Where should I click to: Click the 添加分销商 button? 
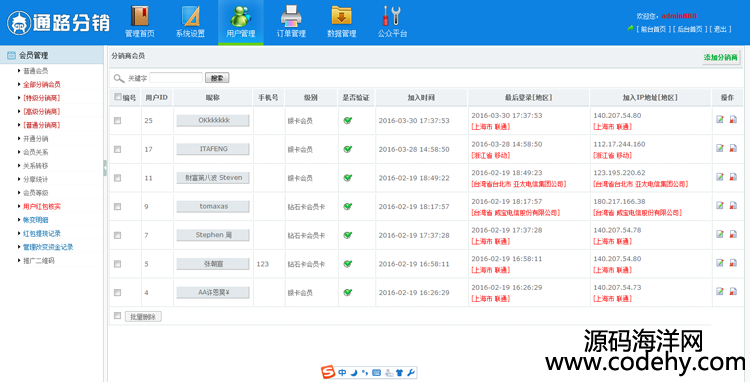721,57
